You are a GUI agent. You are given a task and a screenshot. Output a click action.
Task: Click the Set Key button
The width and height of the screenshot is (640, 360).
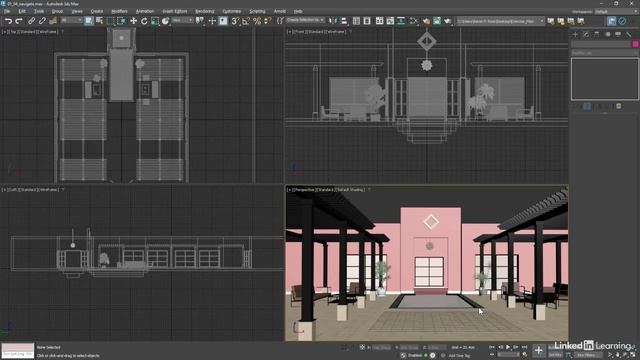pyautogui.click(x=555, y=355)
